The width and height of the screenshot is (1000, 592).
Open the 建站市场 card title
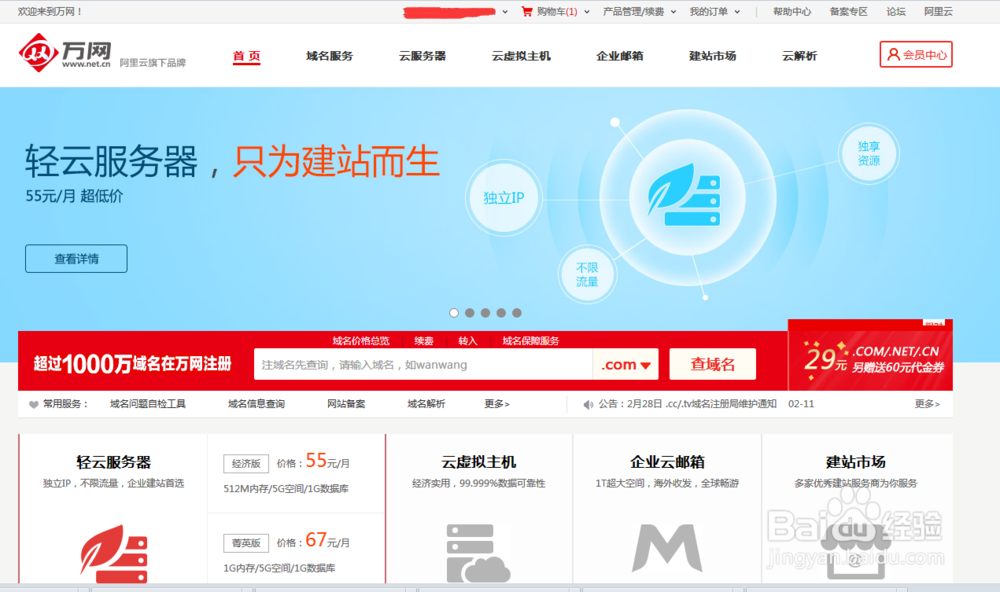[x=855, y=462]
